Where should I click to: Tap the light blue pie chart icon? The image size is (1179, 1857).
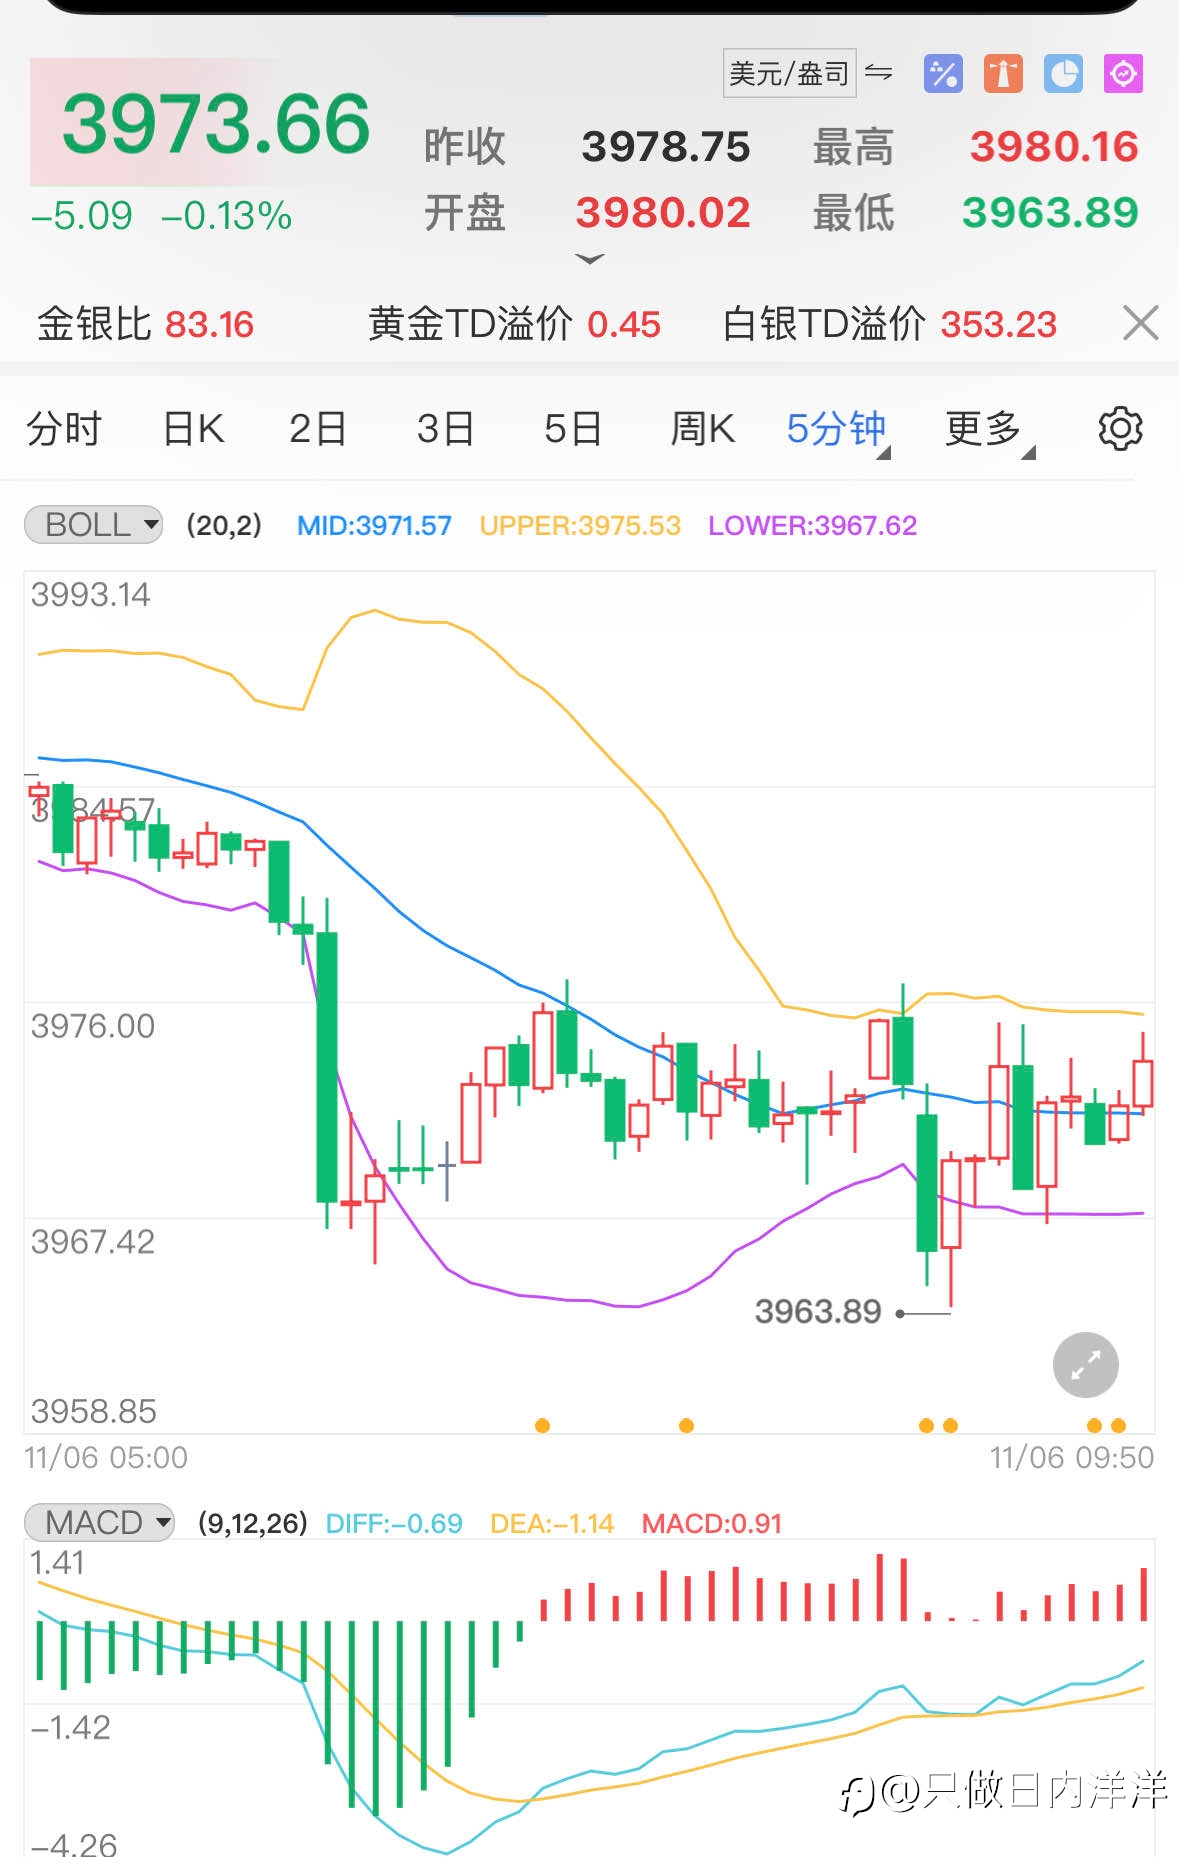pos(1063,74)
